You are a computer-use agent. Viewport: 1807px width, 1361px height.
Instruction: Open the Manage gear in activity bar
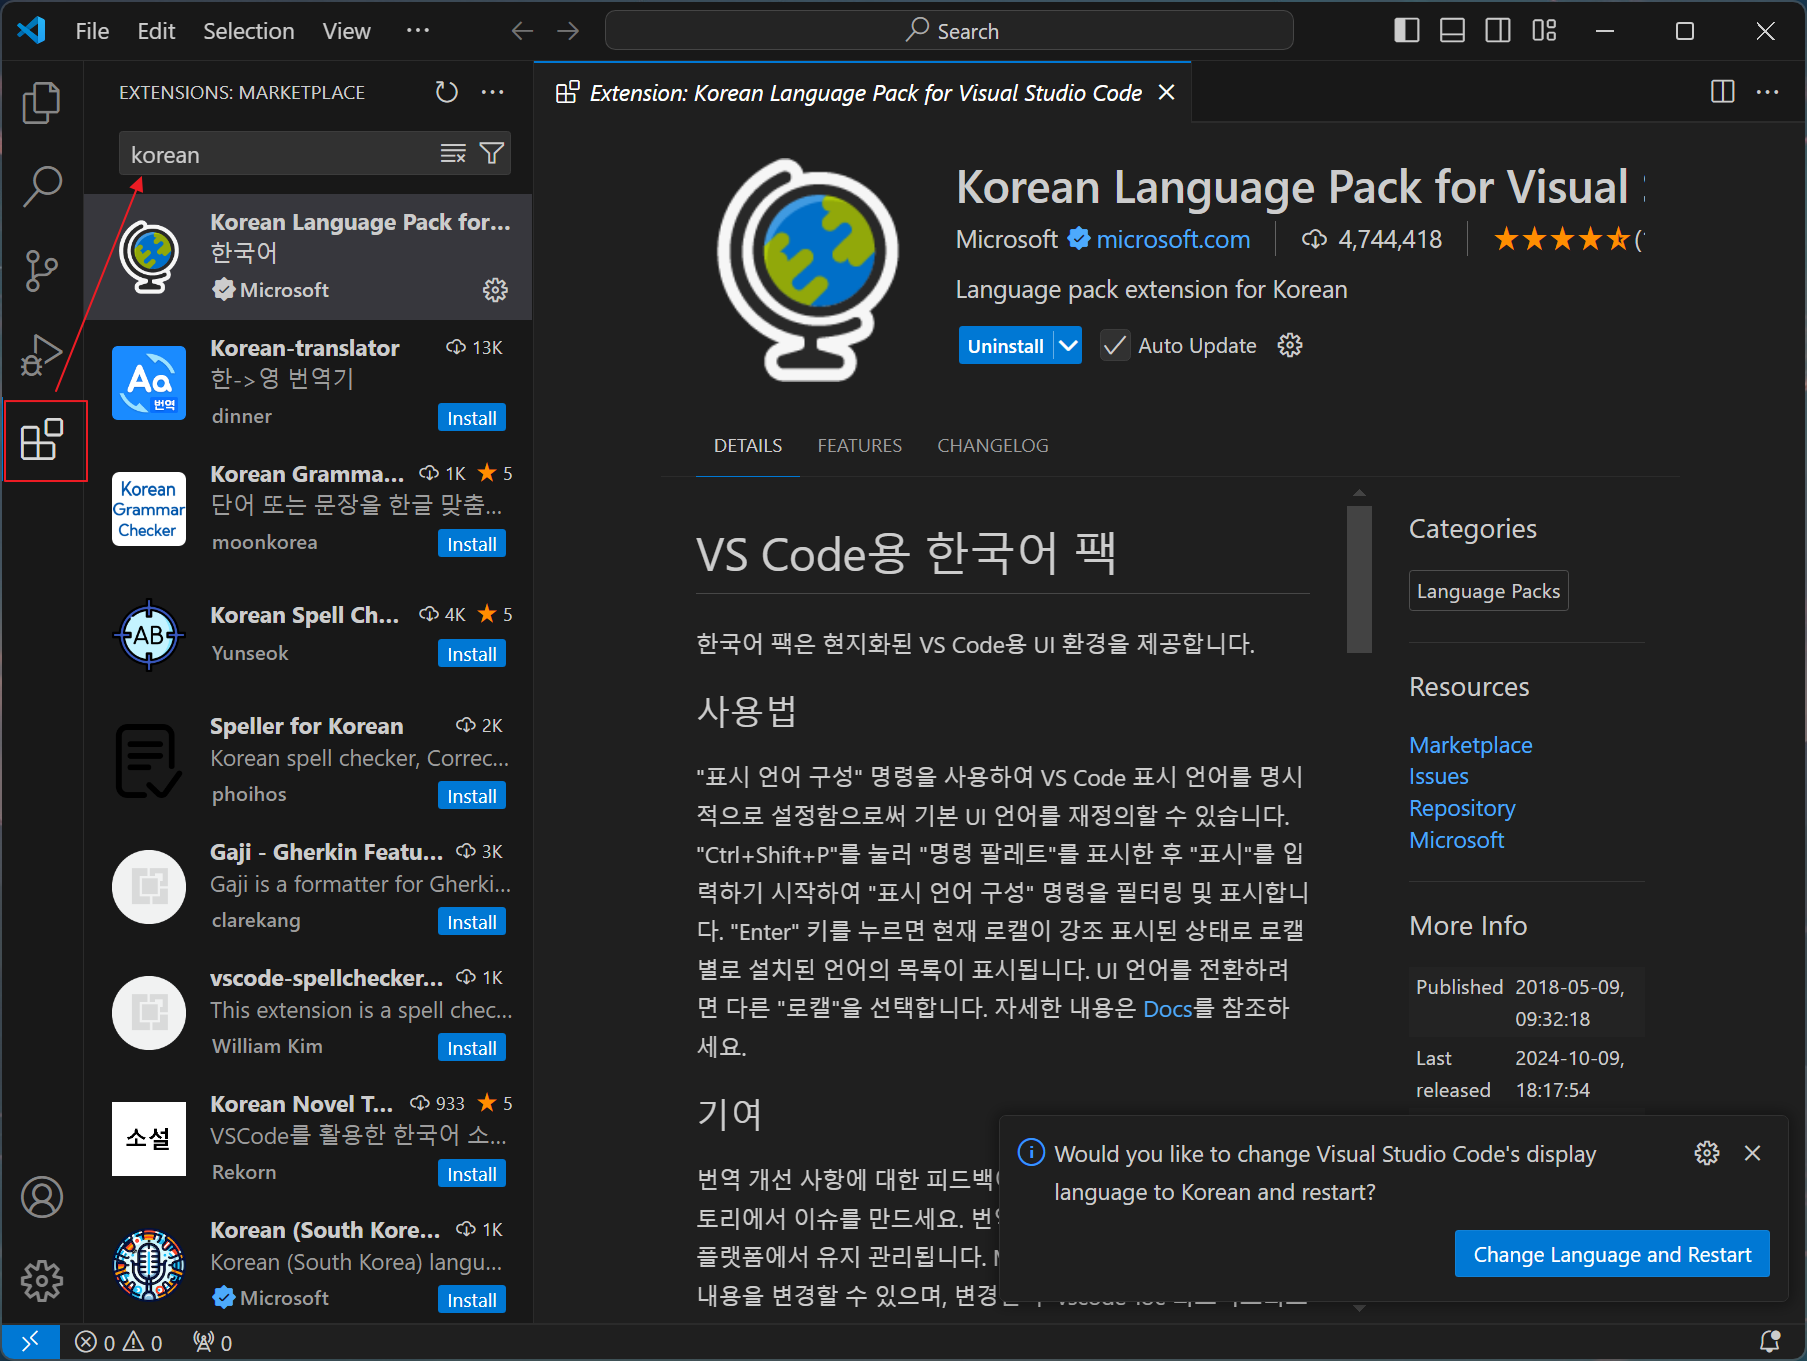(x=42, y=1281)
